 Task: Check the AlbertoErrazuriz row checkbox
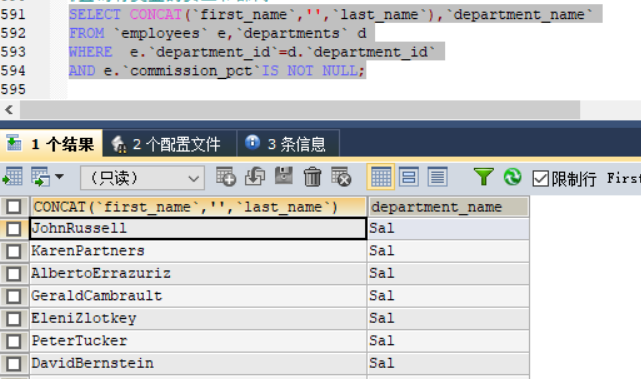[14, 274]
